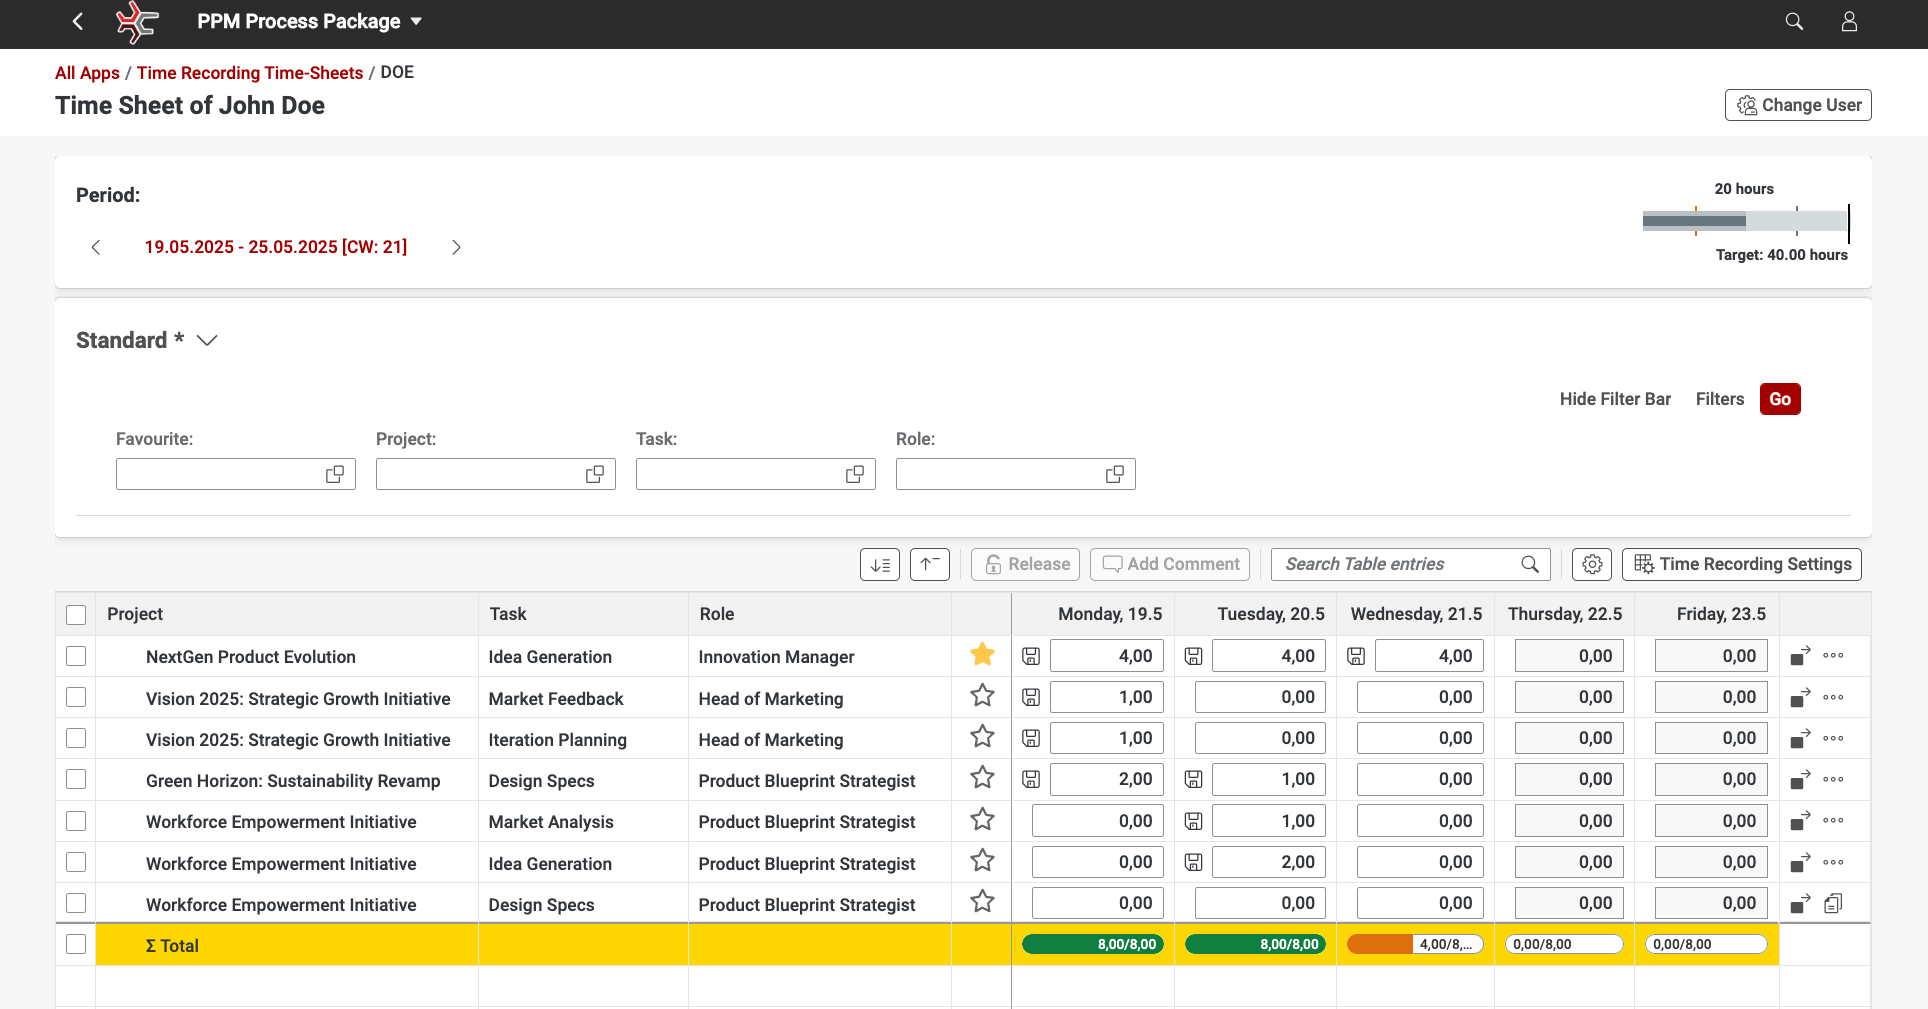Go to the All Apps breadcrumb

87,73
